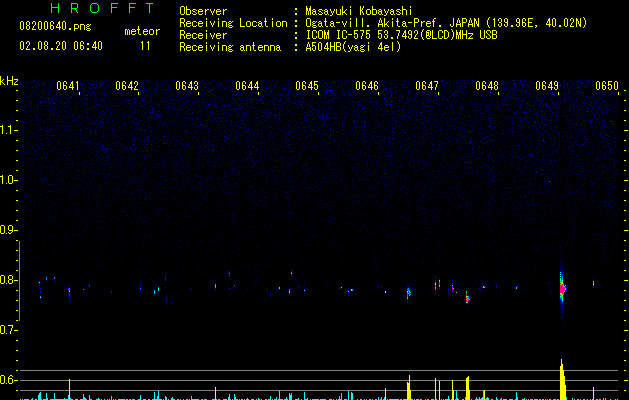The height and width of the screenshot is (400, 629).
Task: Click observer name Masayuki Kobayashi
Action: (358, 11)
